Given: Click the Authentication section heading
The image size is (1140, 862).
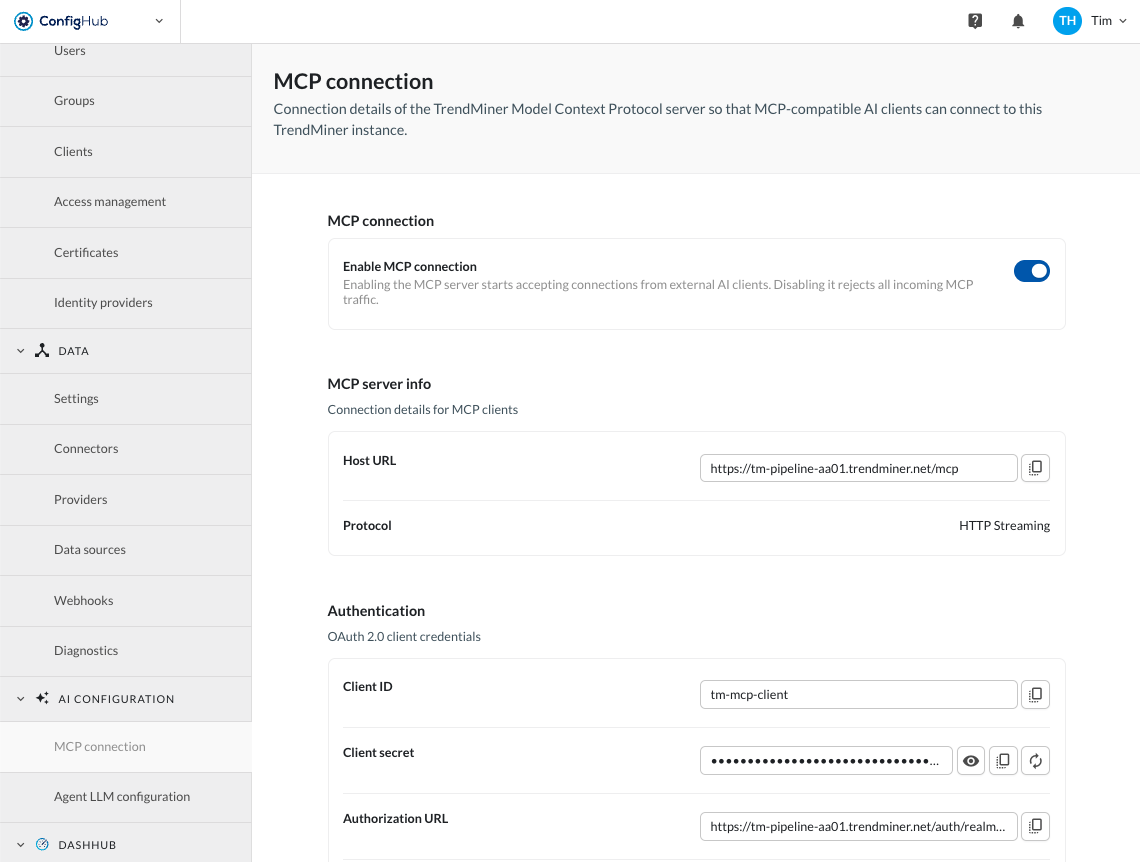Looking at the screenshot, I should [x=376, y=611].
